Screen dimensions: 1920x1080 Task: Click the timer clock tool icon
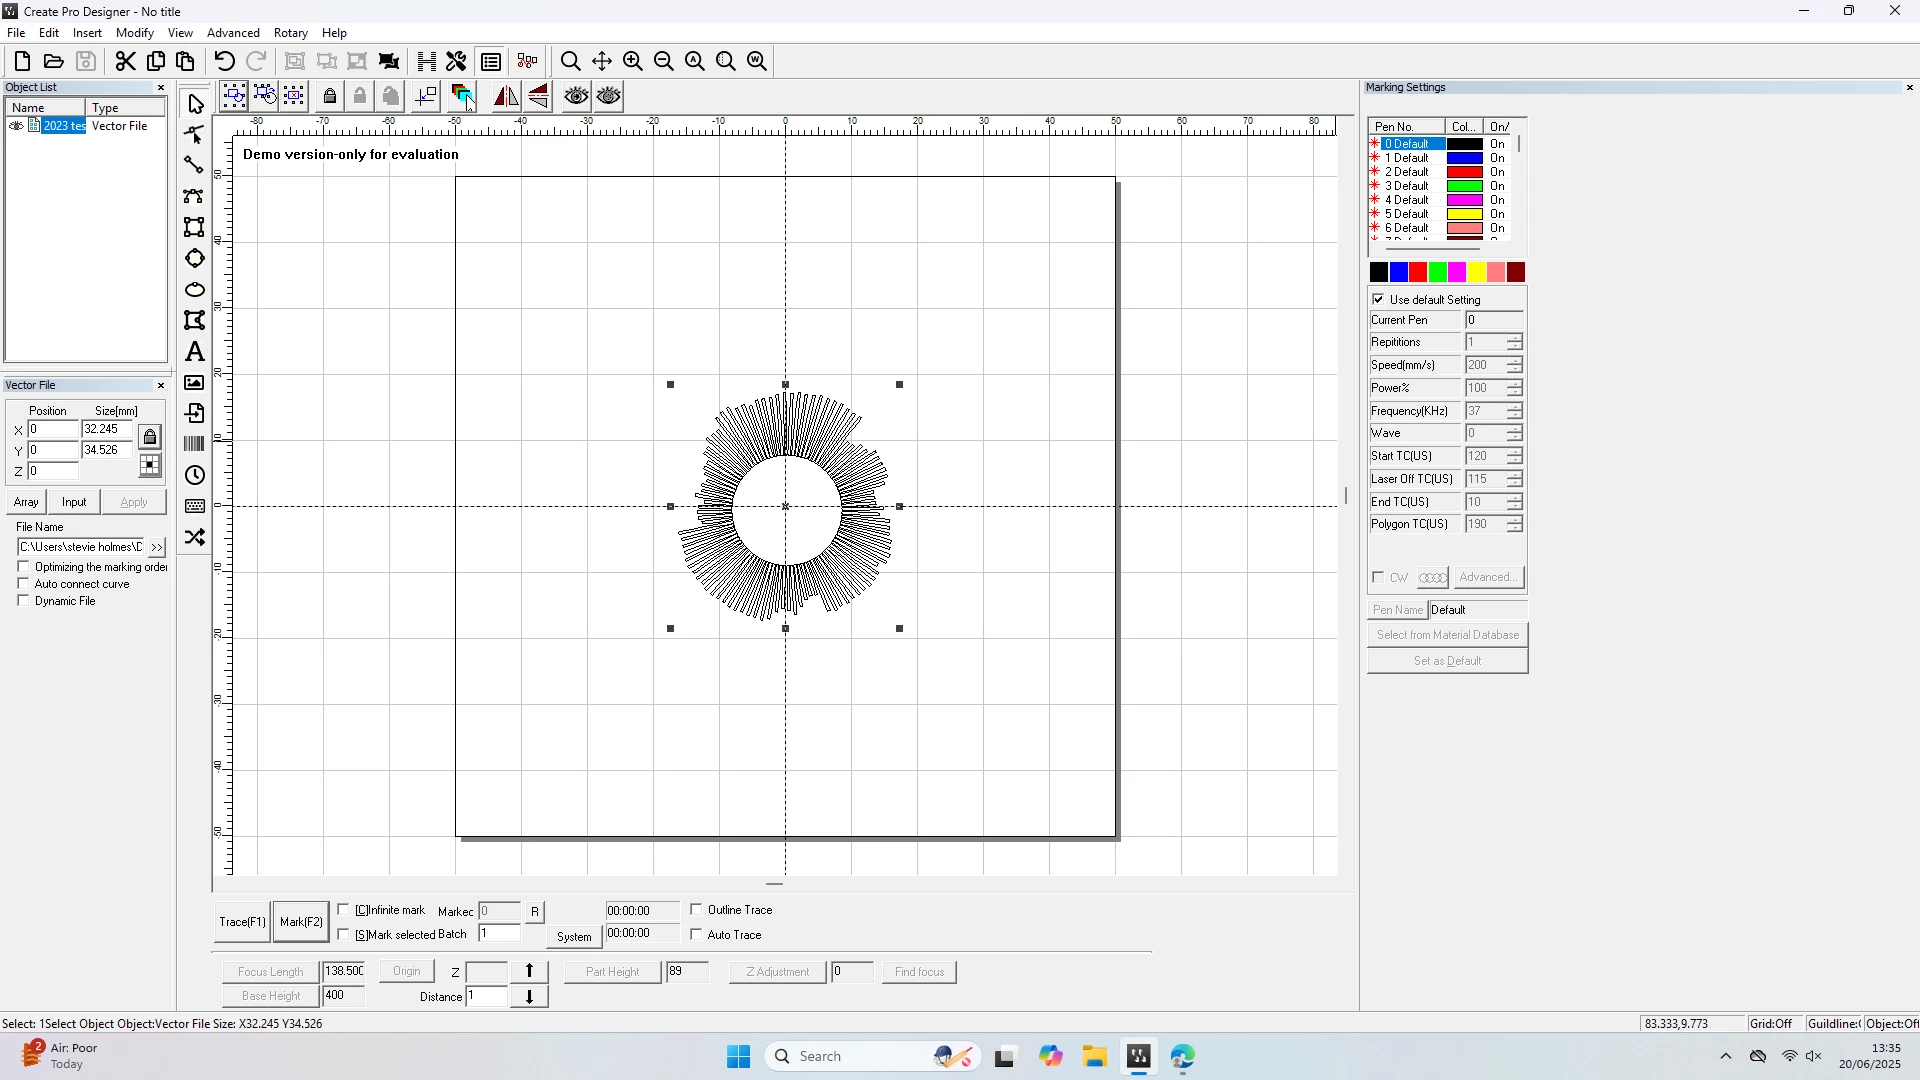pyautogui.click(x=195, y=475)
